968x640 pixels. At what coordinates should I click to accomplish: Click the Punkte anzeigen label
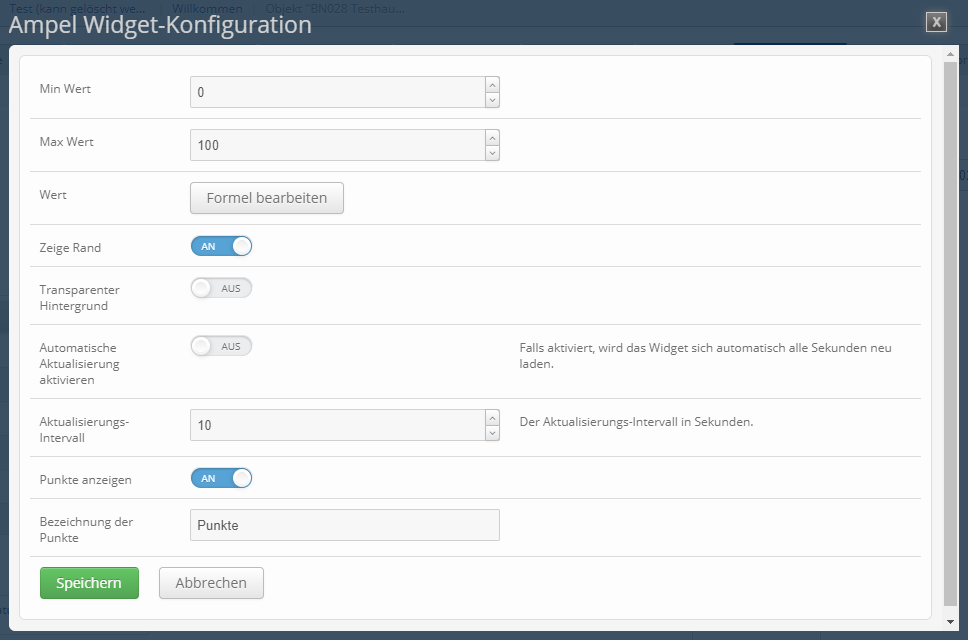click(85, 480)
